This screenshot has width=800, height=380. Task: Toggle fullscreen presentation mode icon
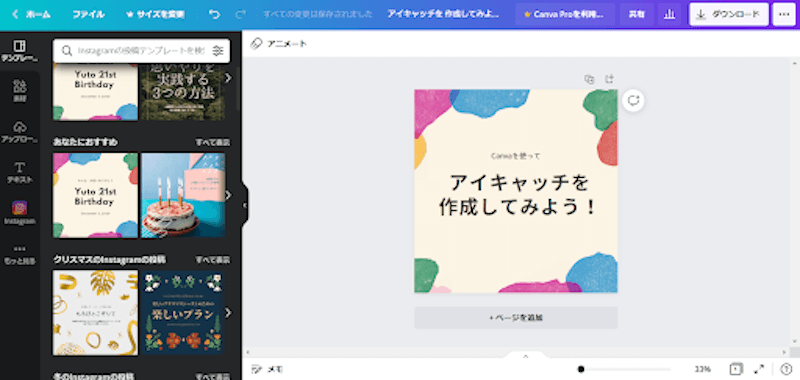click(x=759, y=369)
